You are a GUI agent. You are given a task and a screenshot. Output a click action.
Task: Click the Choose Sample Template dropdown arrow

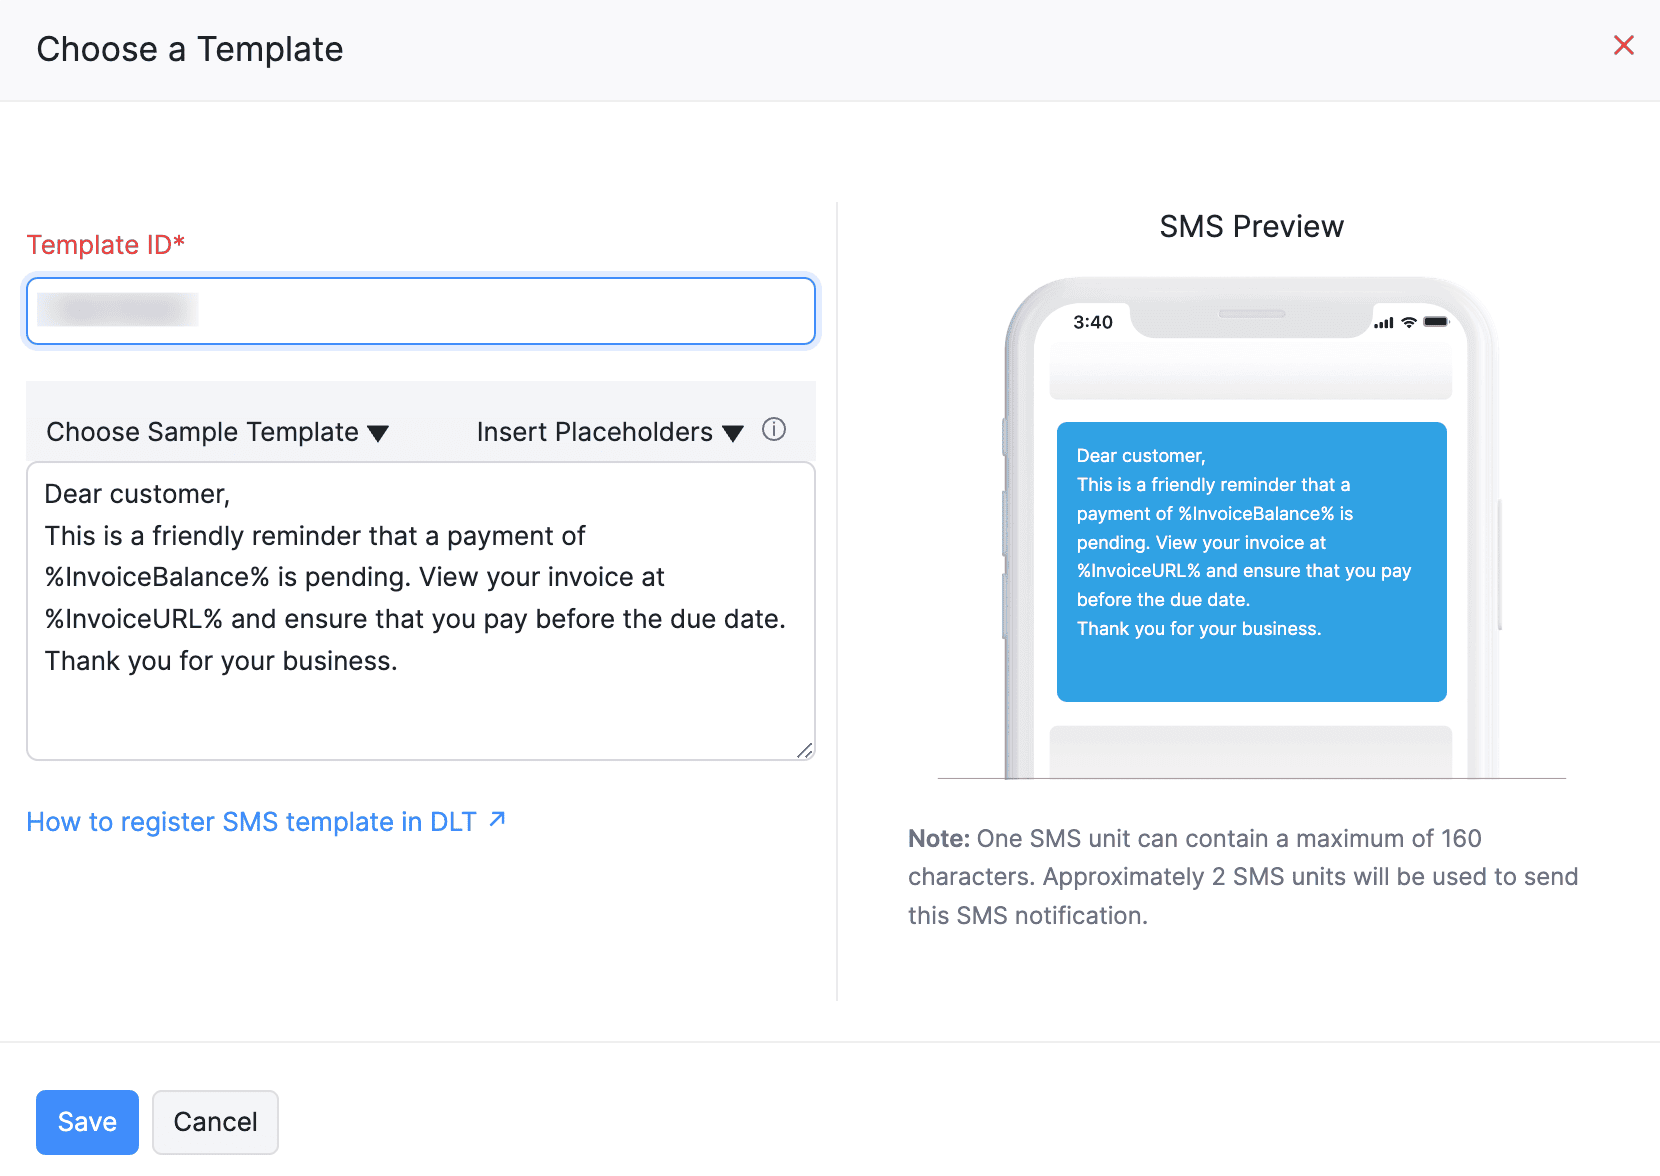(x=378, y=433)
